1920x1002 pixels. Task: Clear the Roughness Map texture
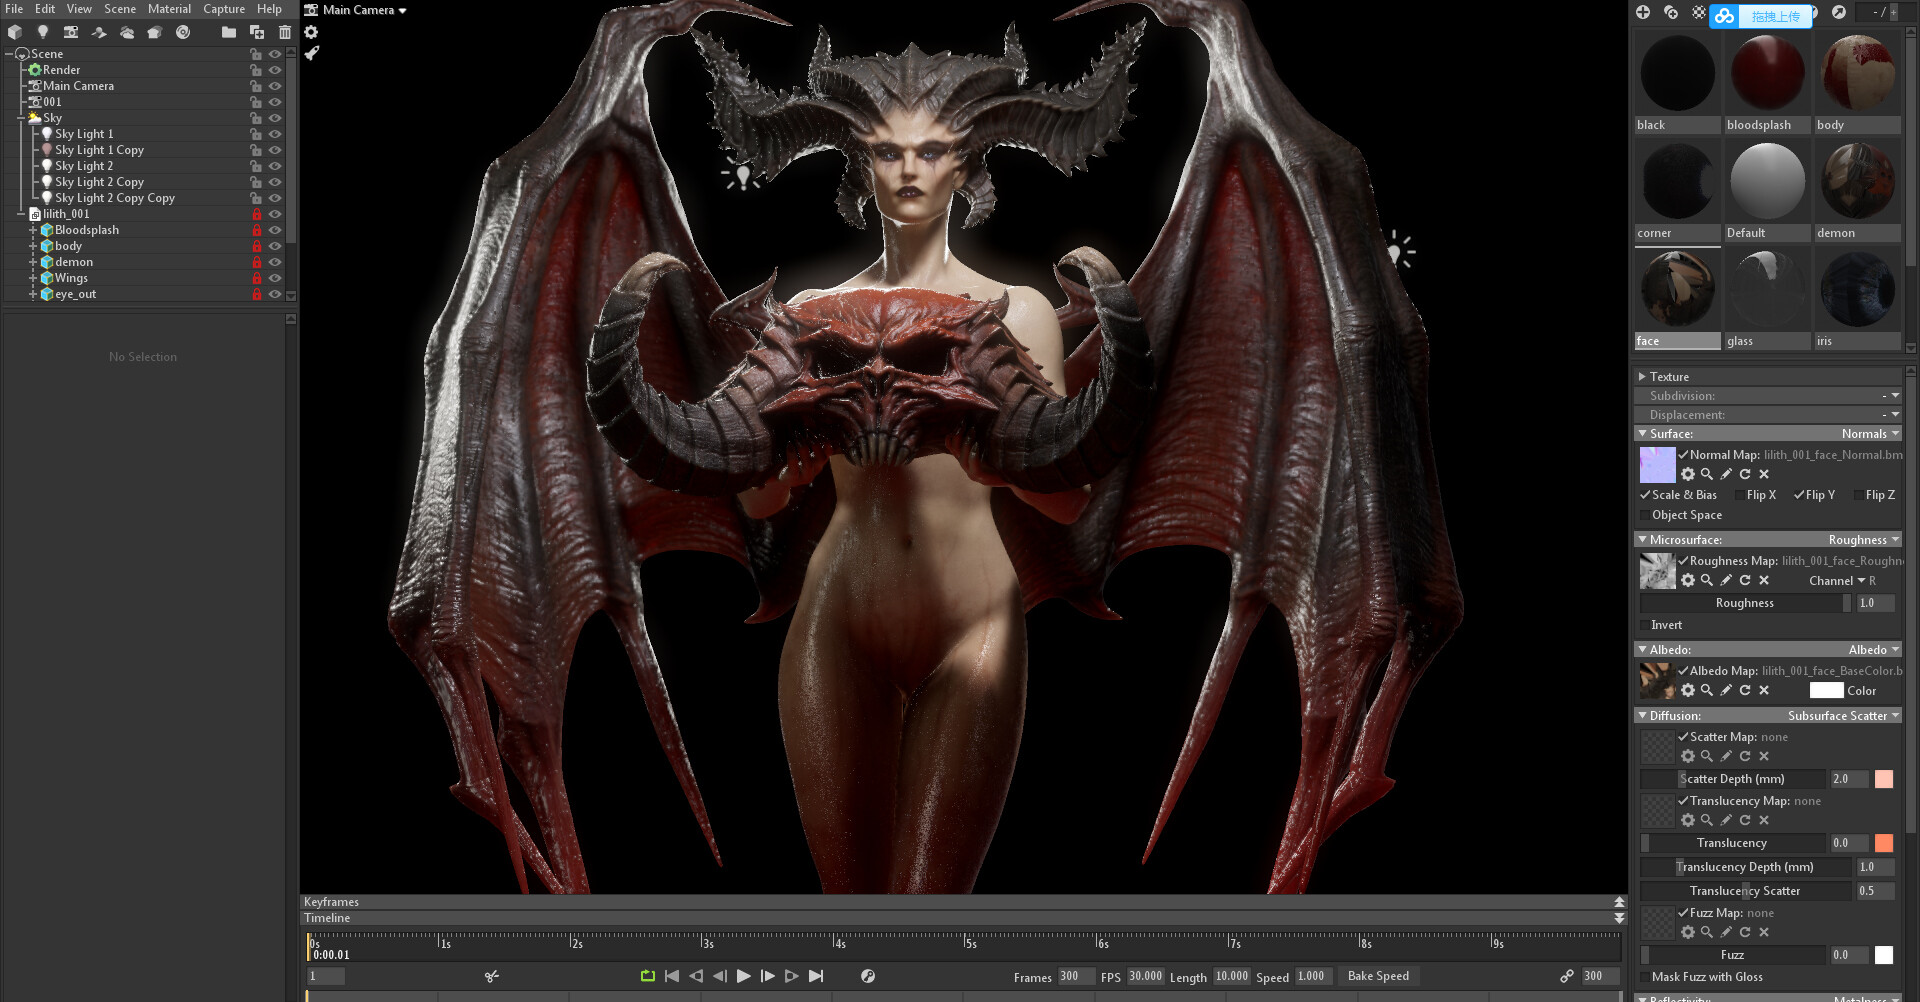coord(1764,580)
